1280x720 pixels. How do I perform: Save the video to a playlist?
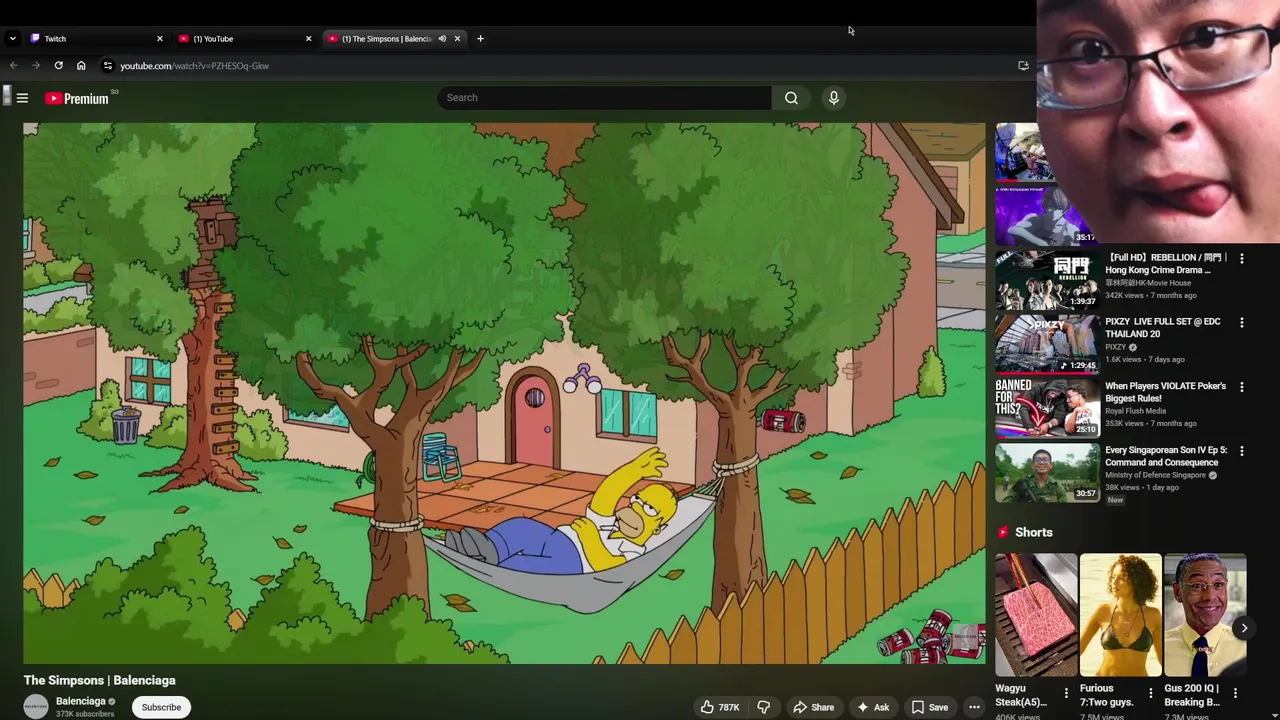click(929, 707)
